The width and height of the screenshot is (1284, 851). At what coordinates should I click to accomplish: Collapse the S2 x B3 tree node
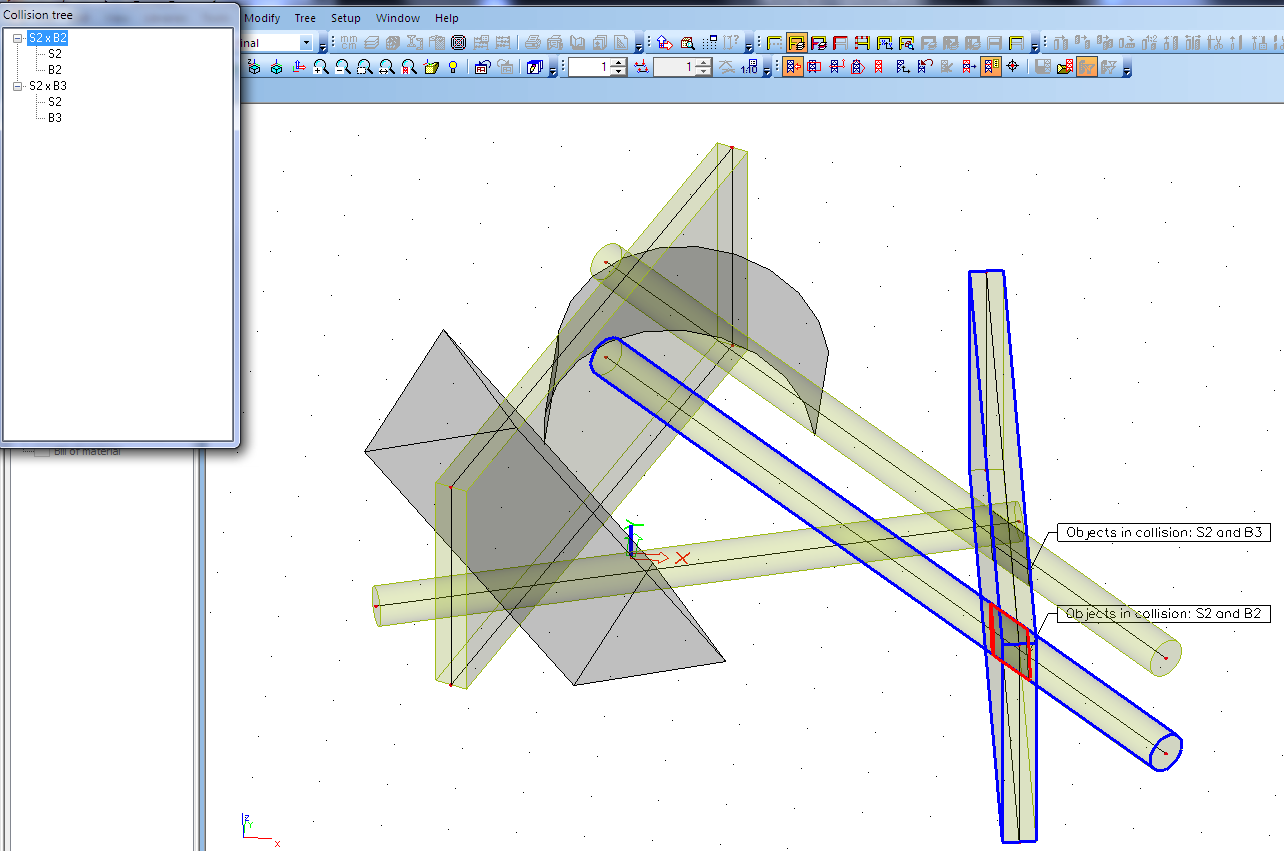pyautogui.click(x=18, y=86)
